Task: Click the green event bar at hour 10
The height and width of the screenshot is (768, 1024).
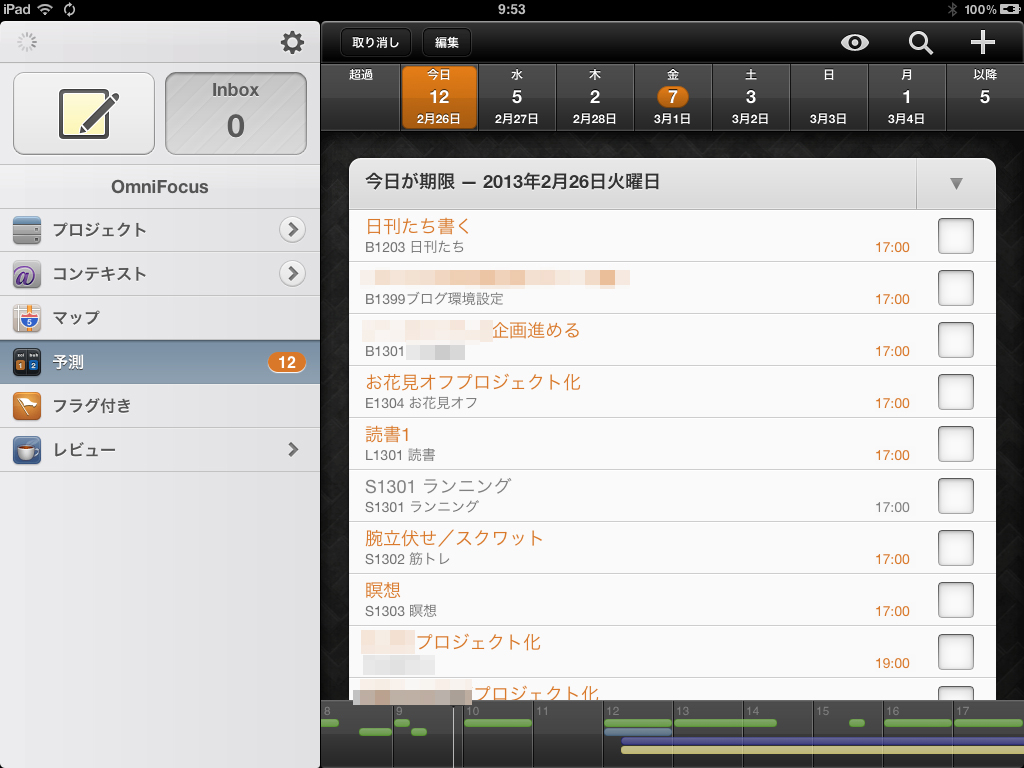Action: (498, 722)
